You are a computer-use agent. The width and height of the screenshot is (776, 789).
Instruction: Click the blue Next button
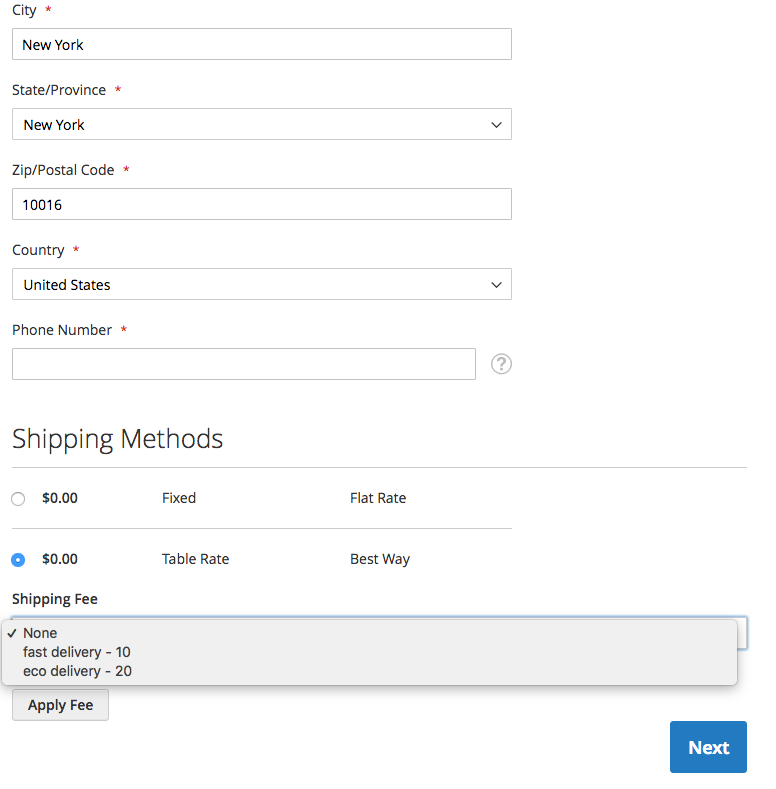[708, 747]
